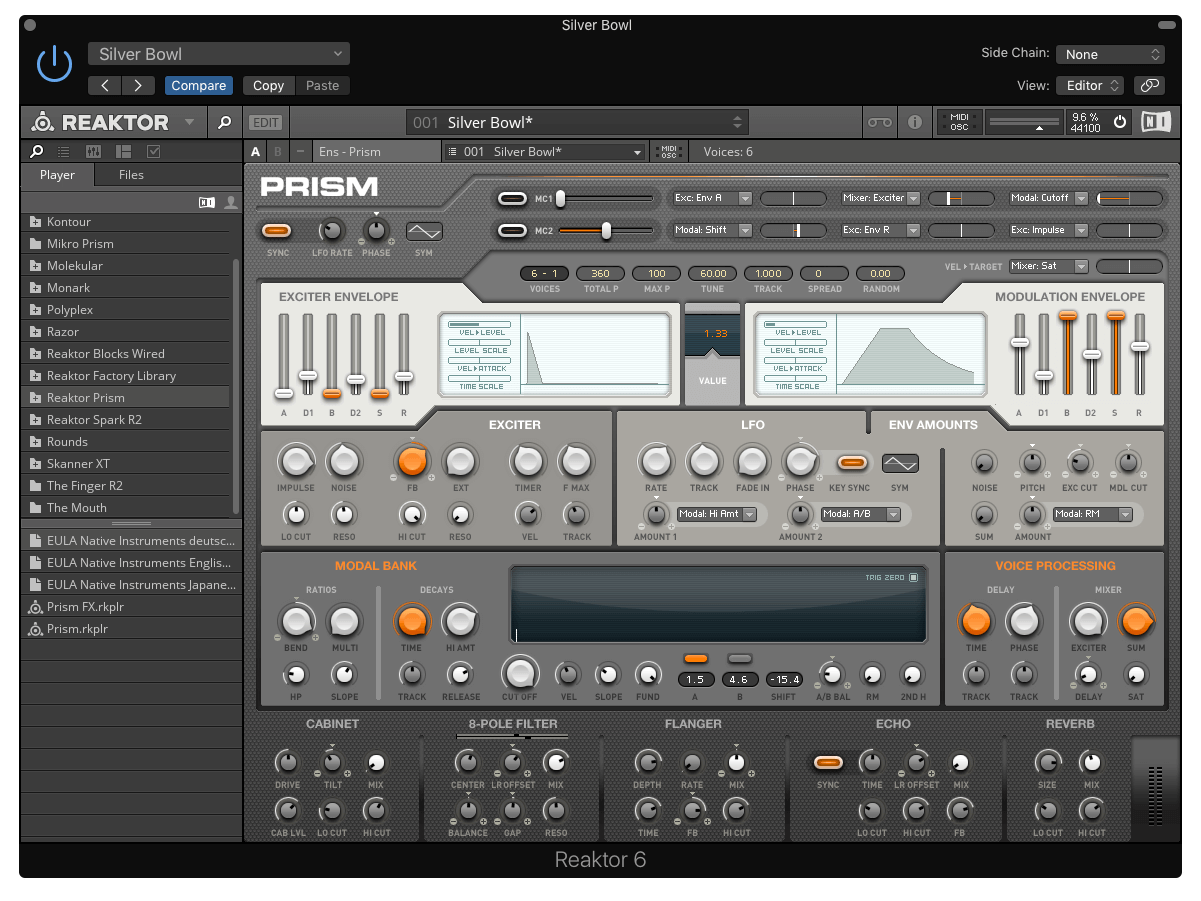Toggle the LFO KEY SYNC button

click(852, 462)
